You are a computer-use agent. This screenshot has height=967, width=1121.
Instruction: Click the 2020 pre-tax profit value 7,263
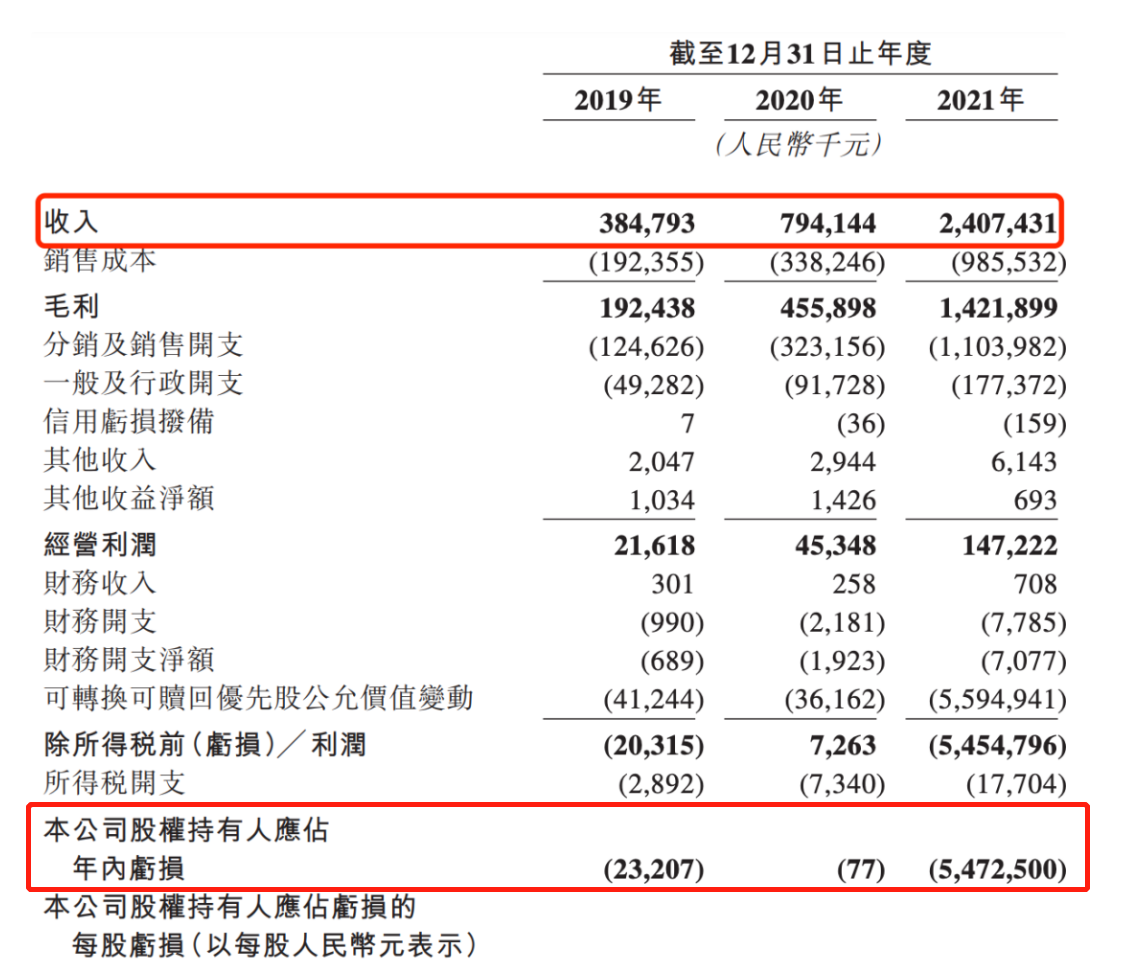(843, 746)
